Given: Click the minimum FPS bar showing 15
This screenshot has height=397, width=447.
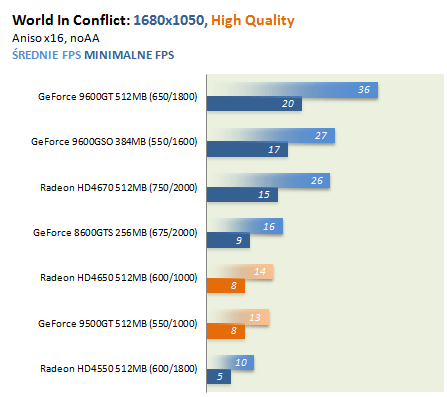Looking at the screenshot, I should click(x=242, y=194).
